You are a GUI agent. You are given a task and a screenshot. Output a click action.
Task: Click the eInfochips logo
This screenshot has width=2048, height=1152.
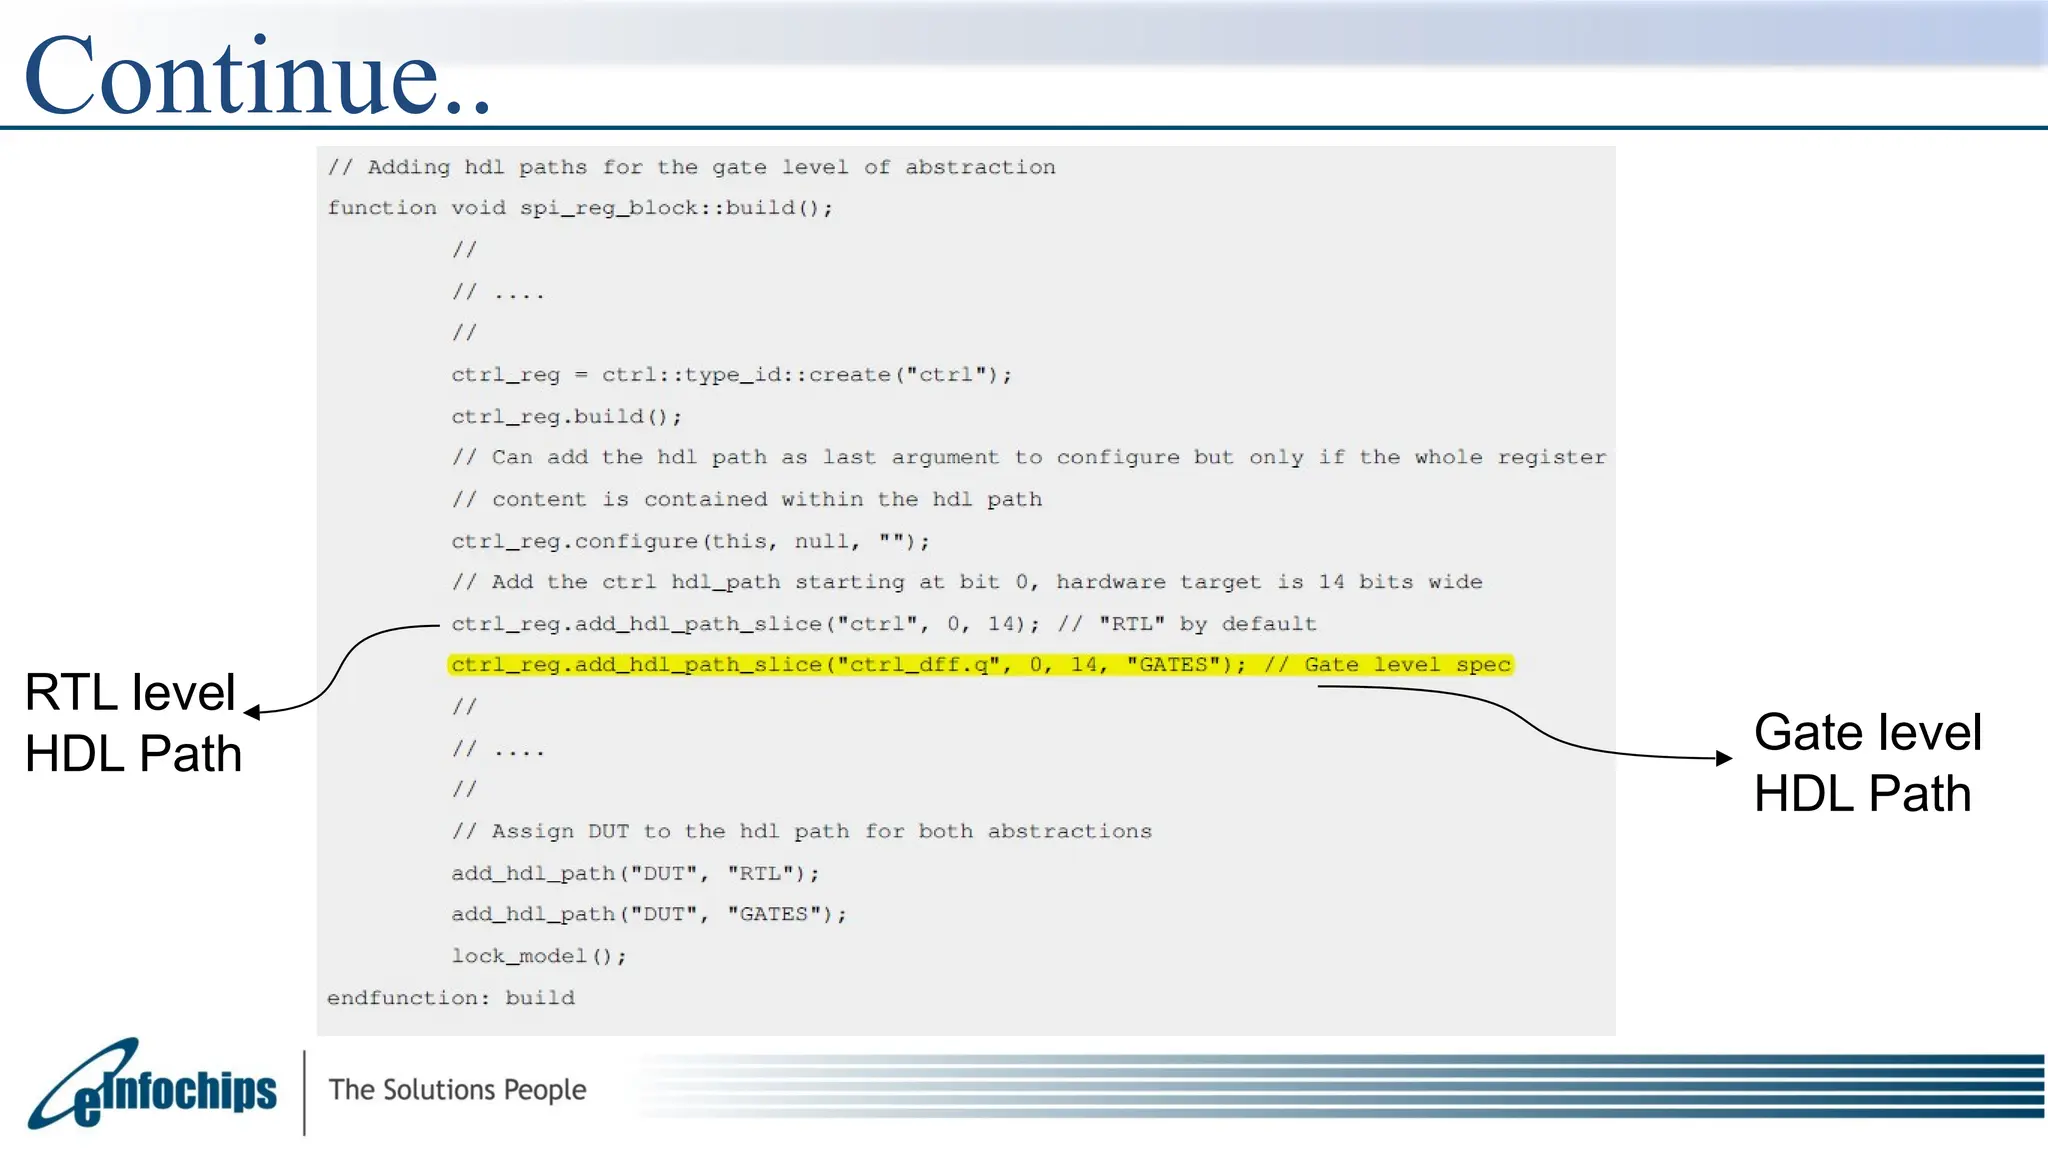point(152,1086)
